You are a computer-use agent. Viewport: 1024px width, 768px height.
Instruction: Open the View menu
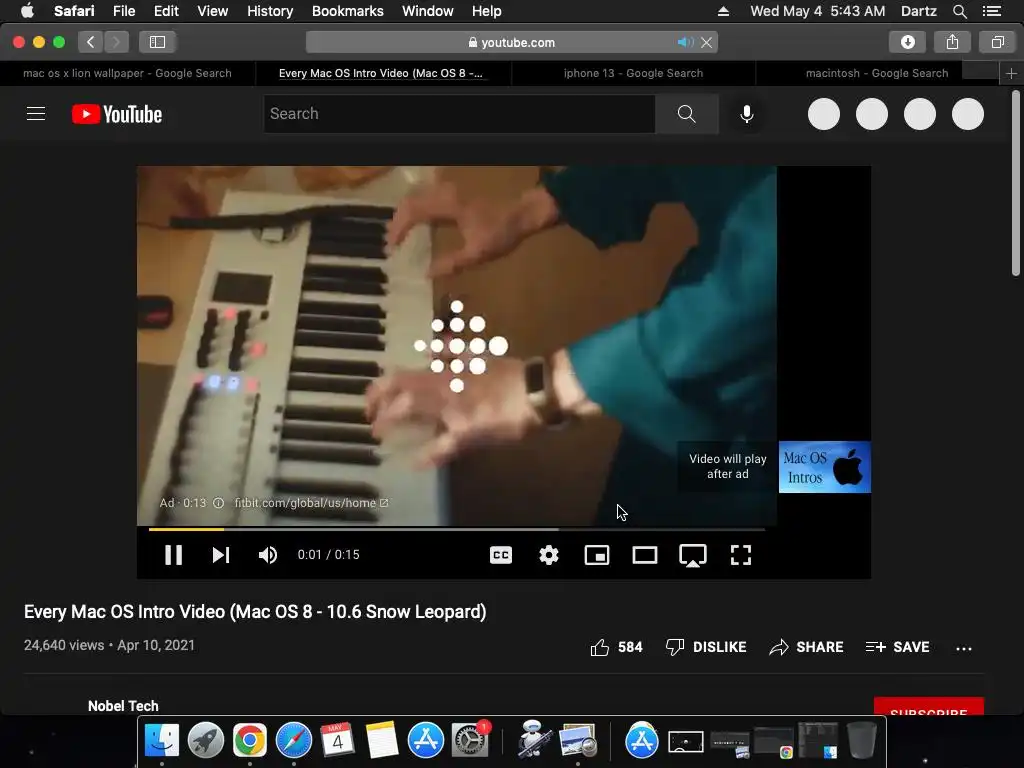point(212,11)
